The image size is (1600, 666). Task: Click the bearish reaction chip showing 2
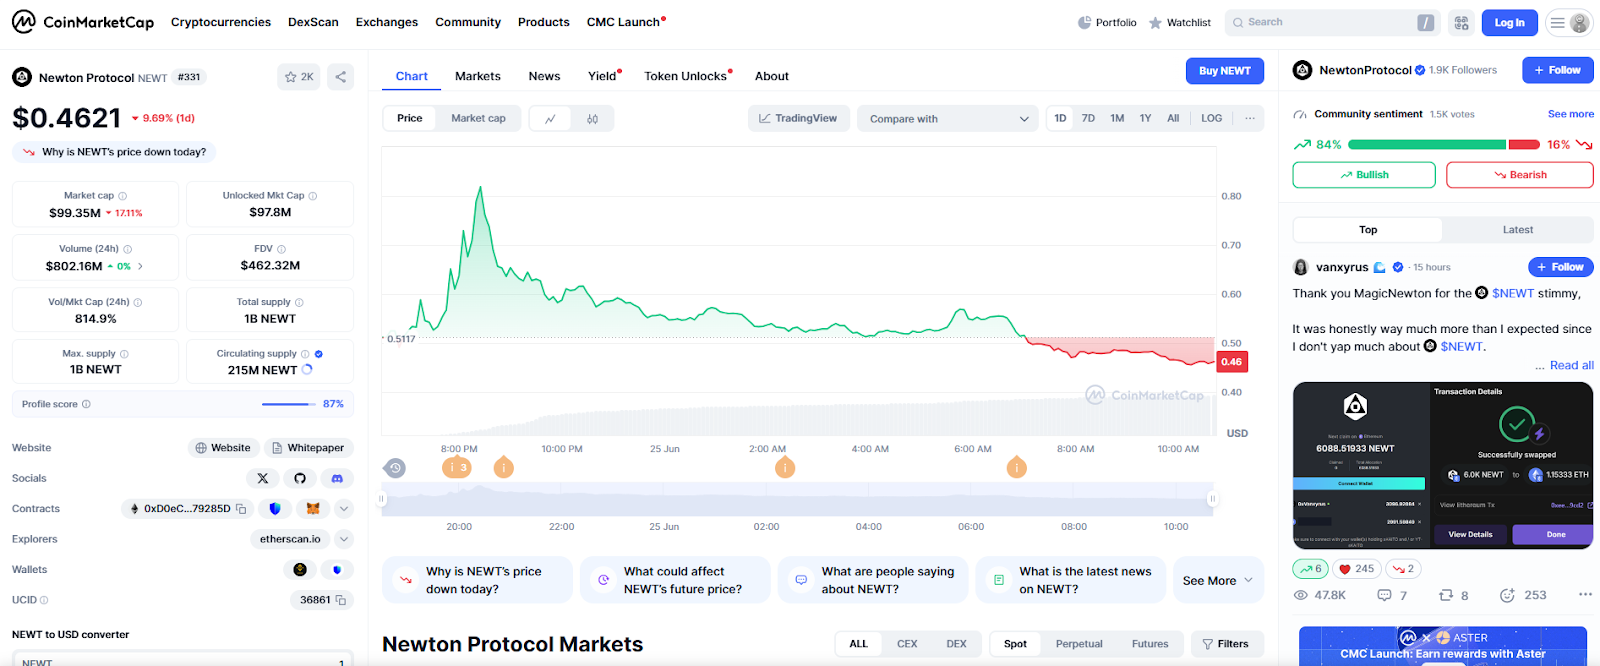coord(1403,569)
